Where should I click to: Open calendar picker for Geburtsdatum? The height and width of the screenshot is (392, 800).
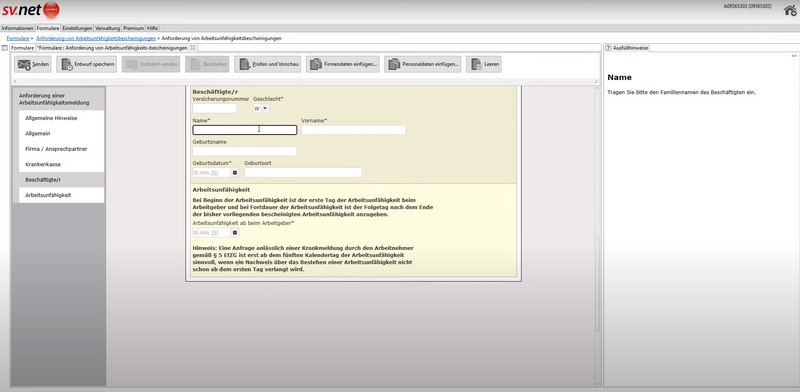pos(235,173)
